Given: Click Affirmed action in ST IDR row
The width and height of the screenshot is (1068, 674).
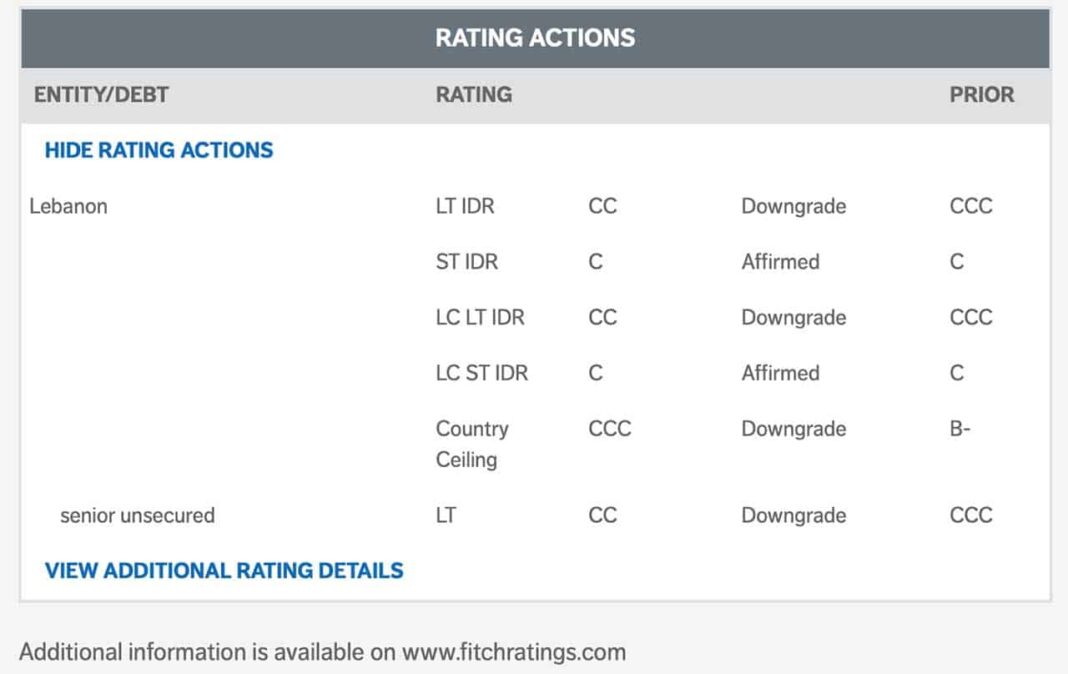Looking at the screenshot, I should [780, 262].
